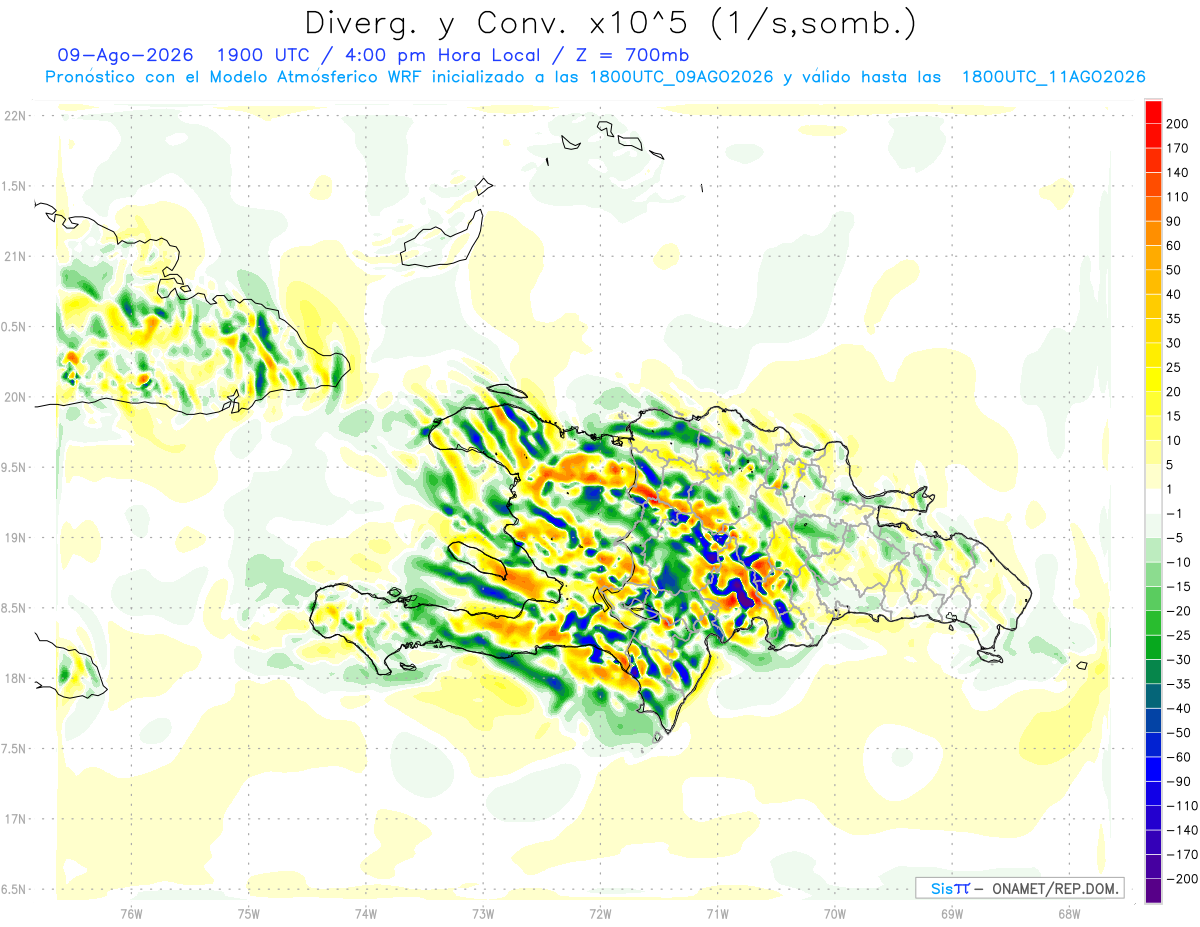Image resolution: width=1200 pixels, height=927 pixels.
Task: Click the '90' colorbar value
Action: [x=1174, y=221]
